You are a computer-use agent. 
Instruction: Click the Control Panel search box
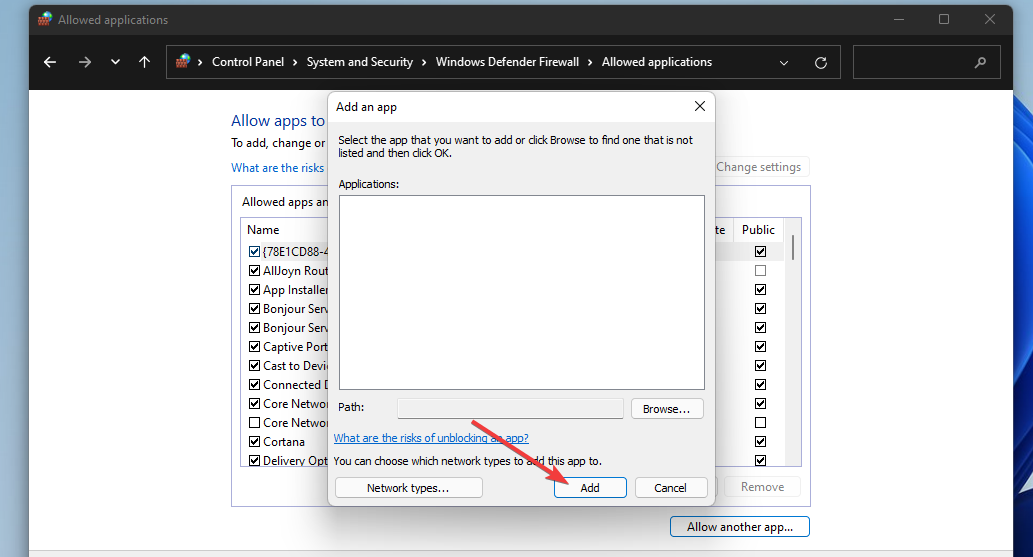[x=927, y=62]
